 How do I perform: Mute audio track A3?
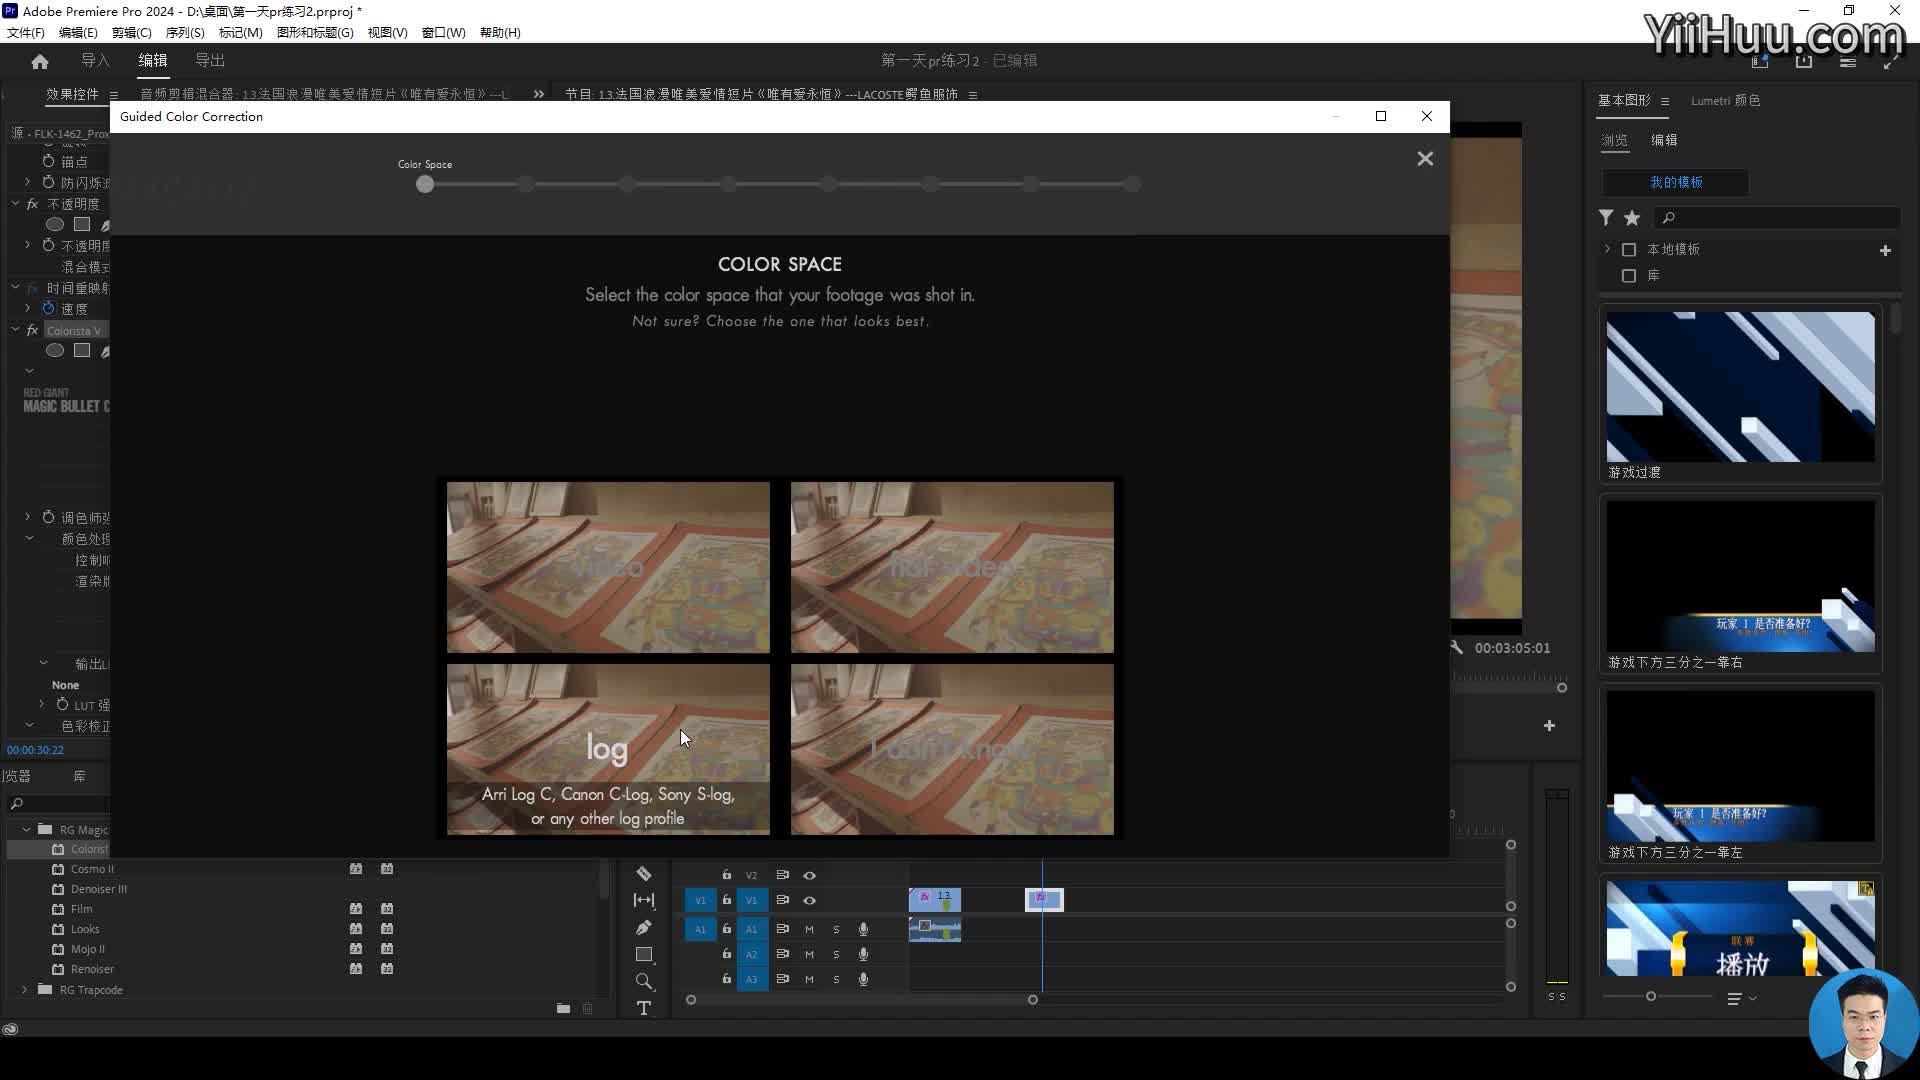pos(809,979)
